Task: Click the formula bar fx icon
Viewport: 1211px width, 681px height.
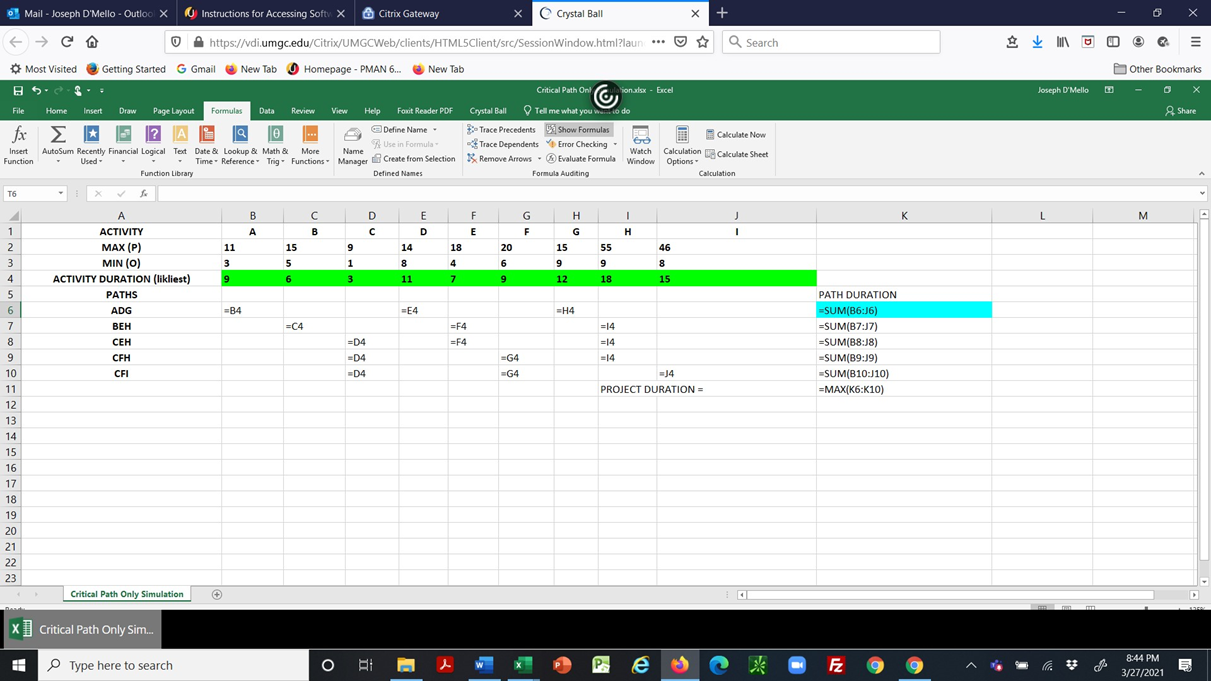Action: (x=144, y=194)
